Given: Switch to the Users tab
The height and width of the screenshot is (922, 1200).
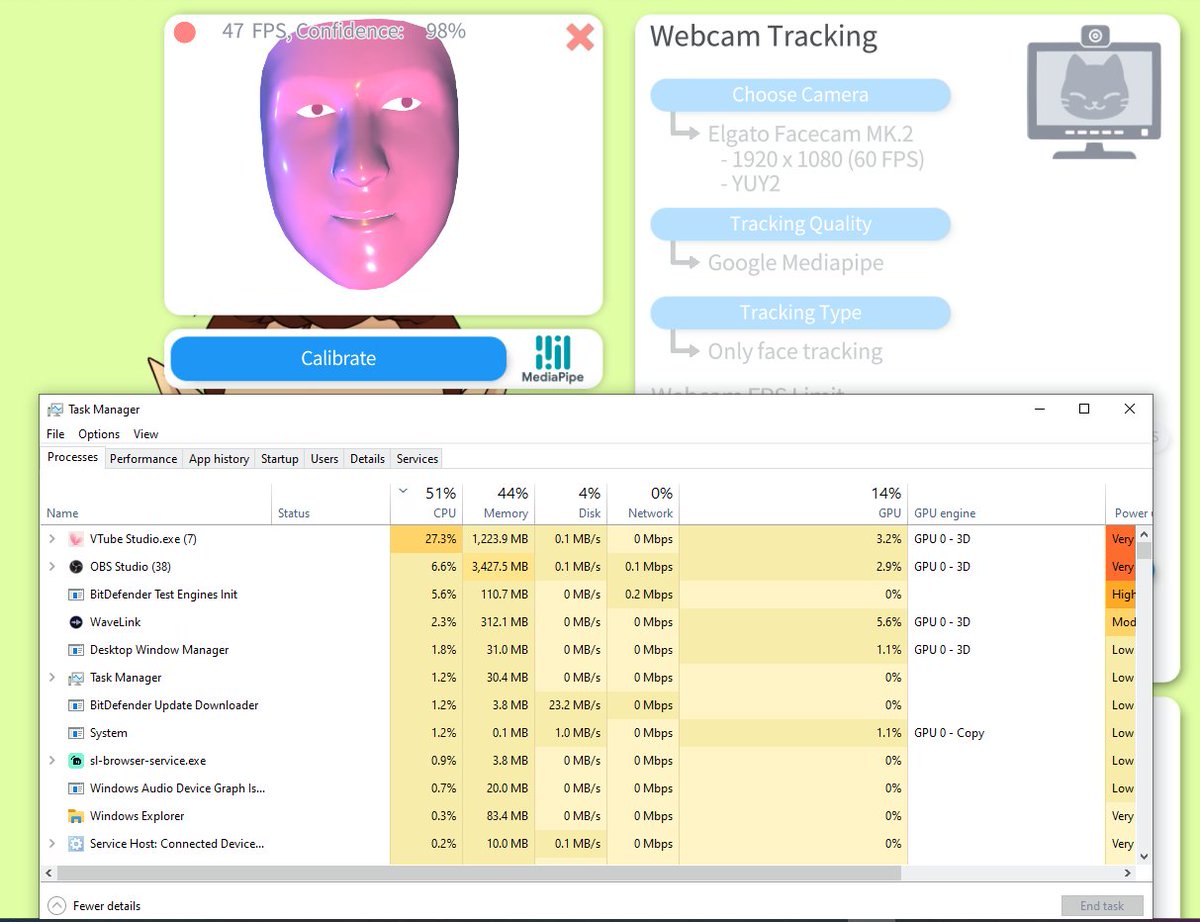Looking at the screenshot, I should (x=324, y=459).
